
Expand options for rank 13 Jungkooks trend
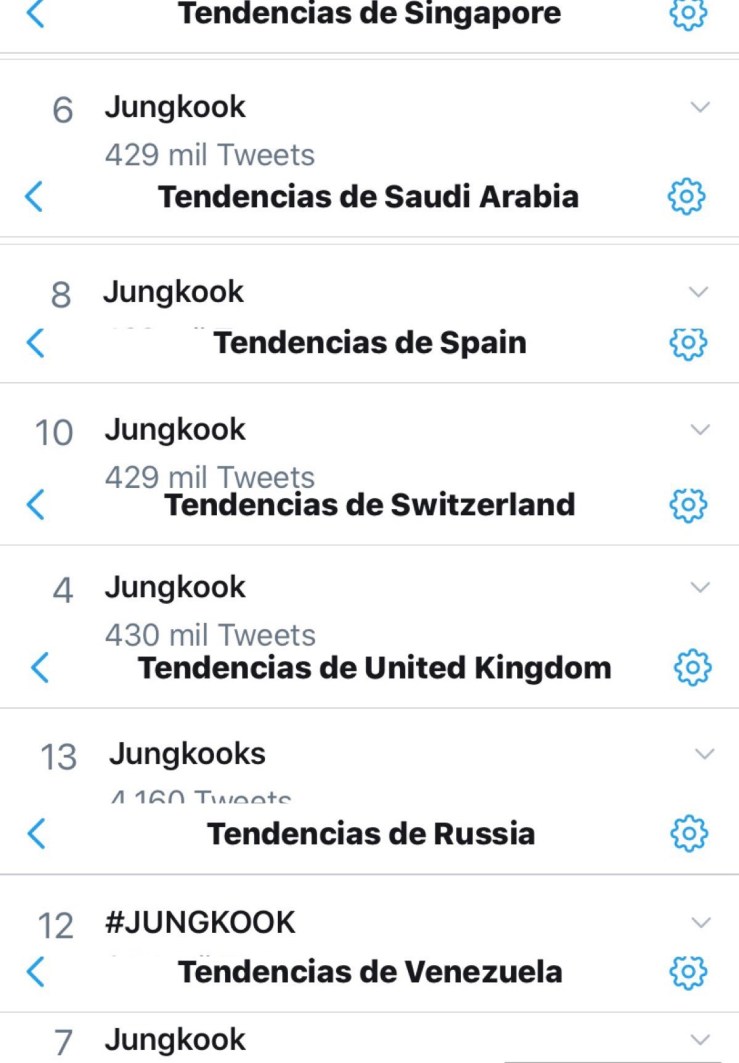[704, 754]
